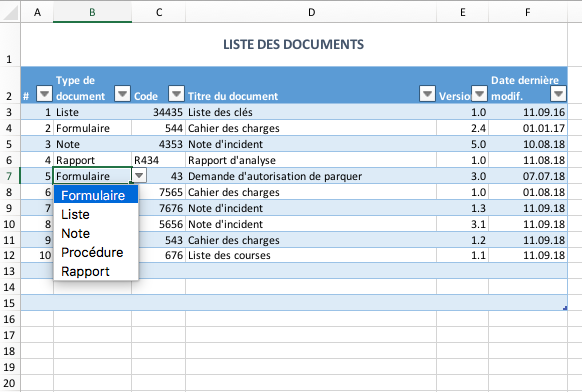Viewport: 582px width, 392px height.
Task: Select column F header
Action: [528, 12]
